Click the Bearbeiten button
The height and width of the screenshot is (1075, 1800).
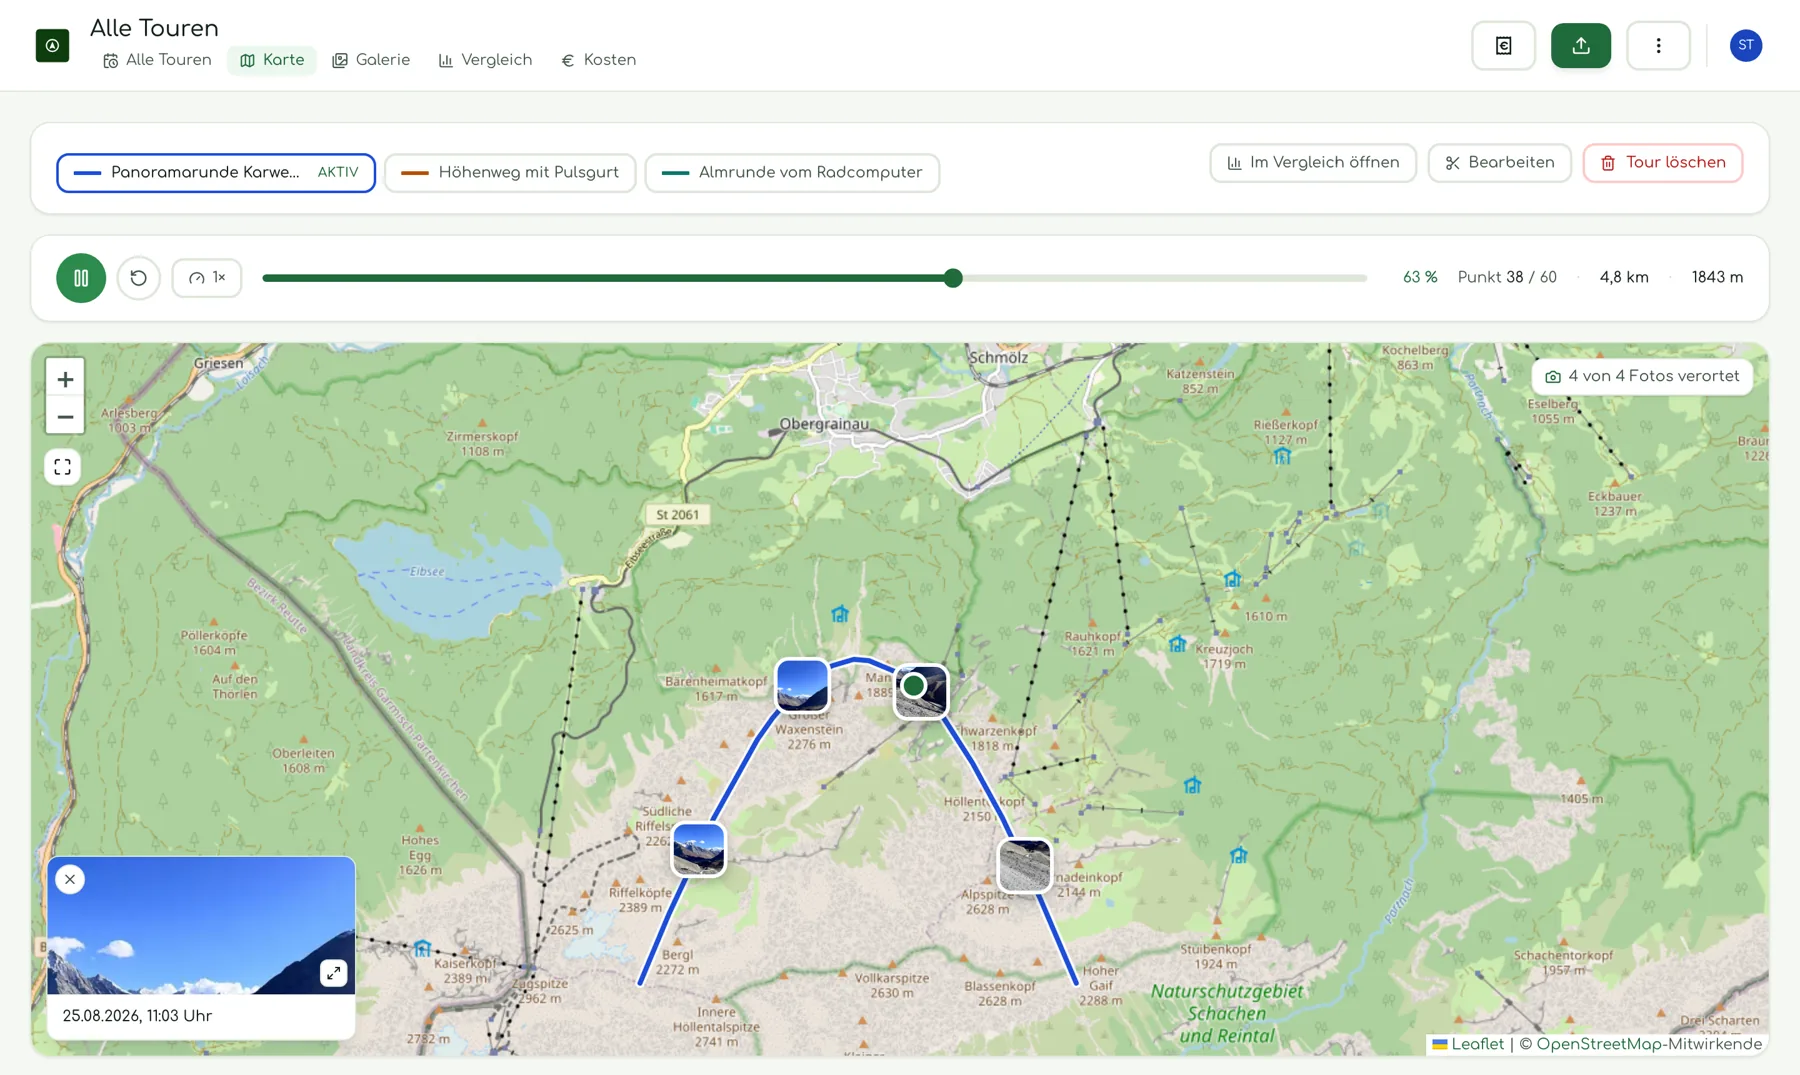pos(1499,163)
